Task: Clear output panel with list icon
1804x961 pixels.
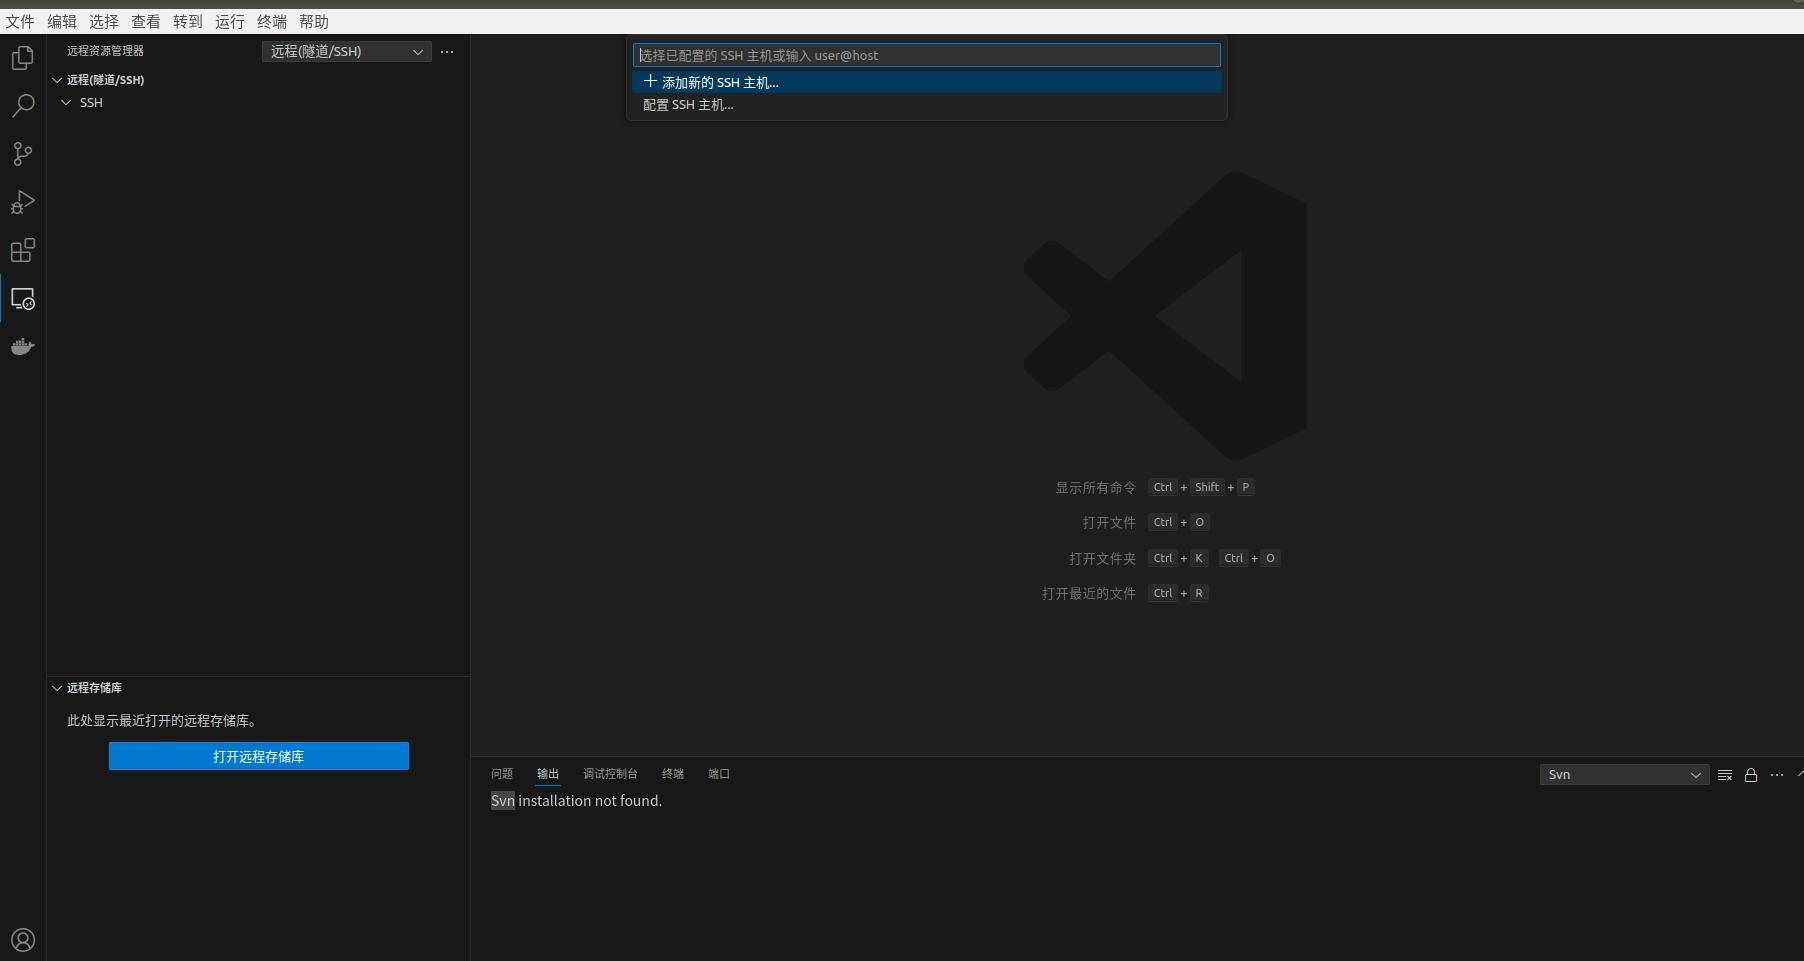Action: (x=1725, y=775)
